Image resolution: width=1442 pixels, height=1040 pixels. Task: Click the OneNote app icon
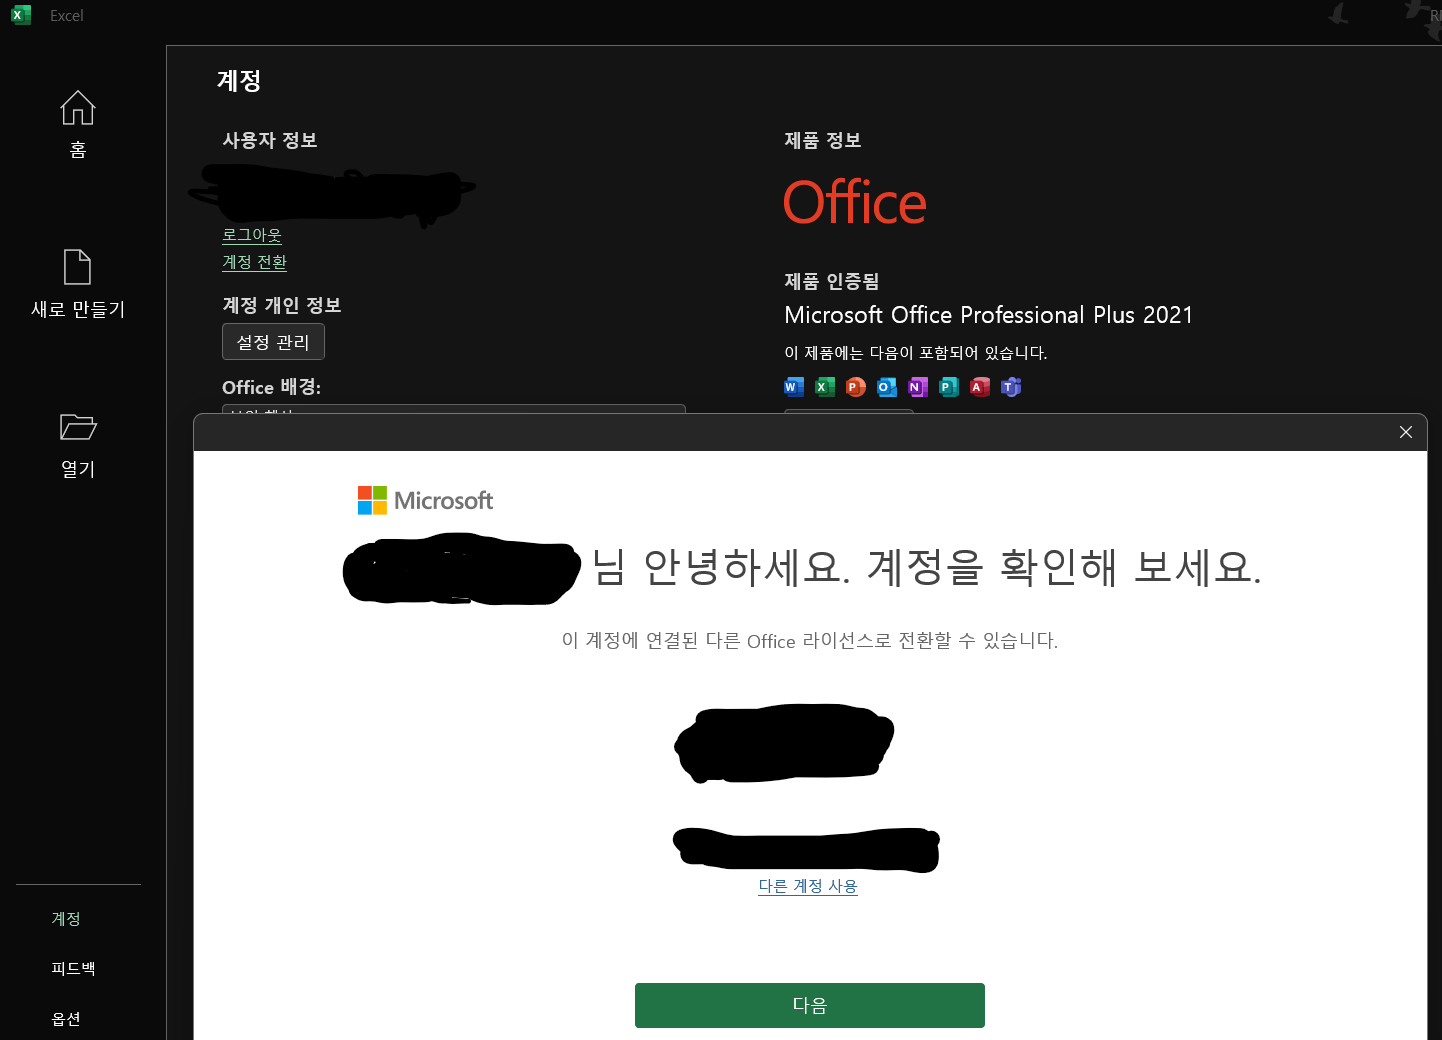click(918, 387)
